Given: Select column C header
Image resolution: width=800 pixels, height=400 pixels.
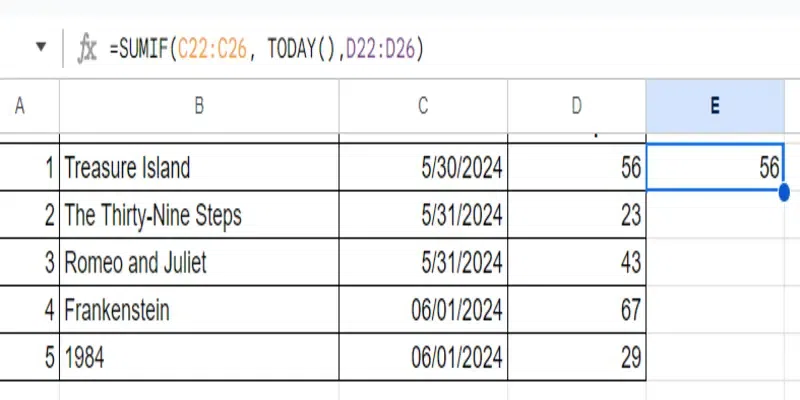Looking at the screenshot, I should [423, 106].
